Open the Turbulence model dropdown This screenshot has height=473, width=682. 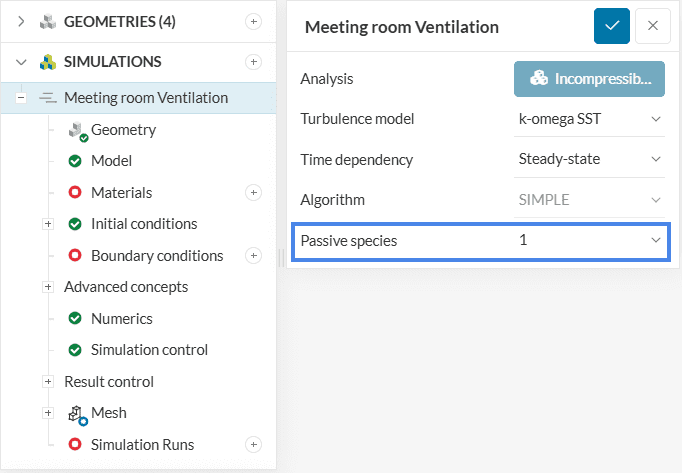pos(589,119)
